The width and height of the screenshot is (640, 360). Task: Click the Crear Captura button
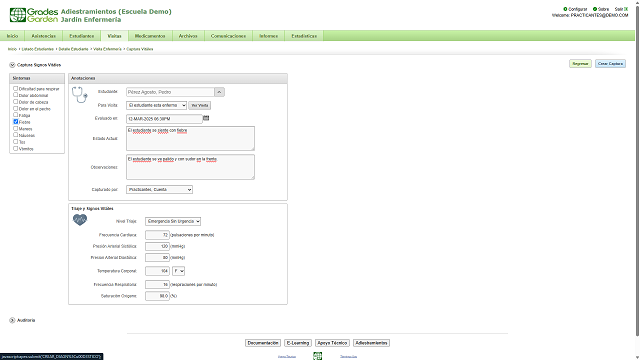[x=610, y=64]
